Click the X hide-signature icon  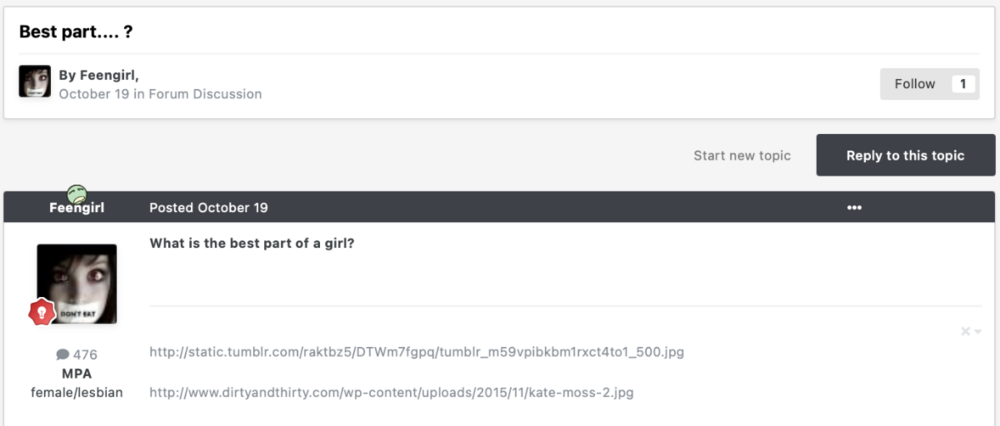point(966,331)
